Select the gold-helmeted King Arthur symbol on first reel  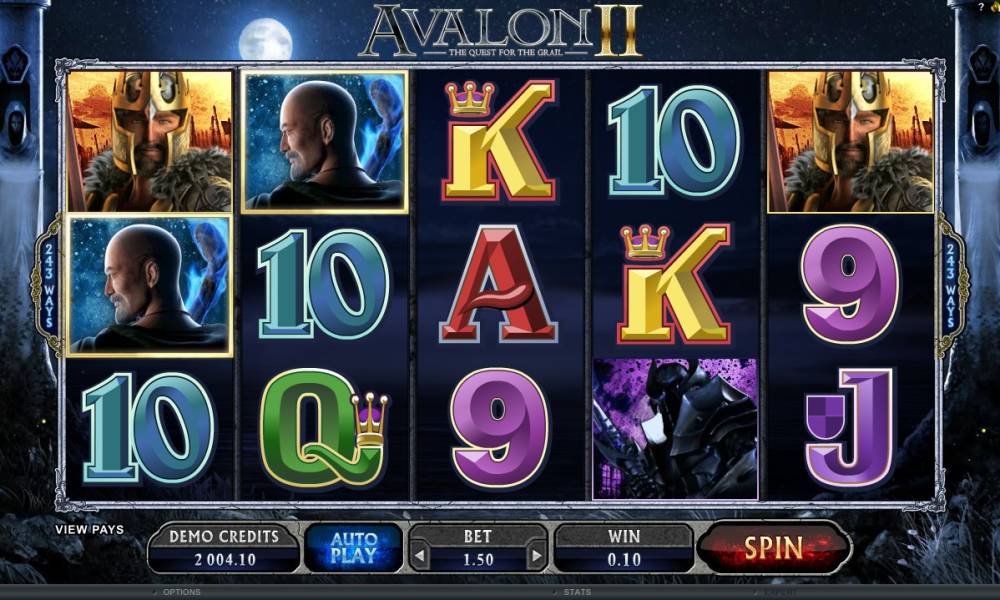click(x=150, y=141)
